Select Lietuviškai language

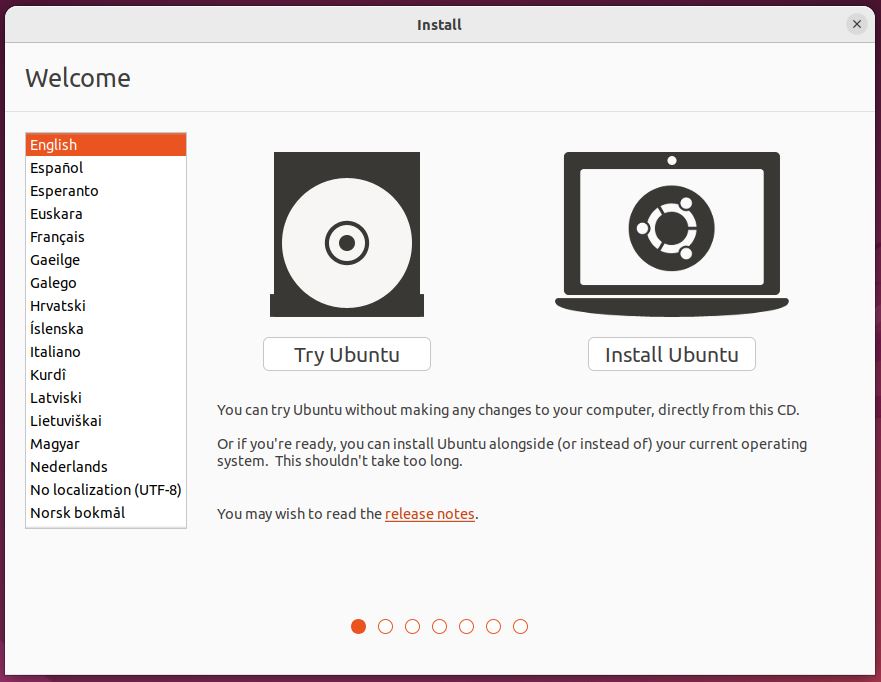(106, 421)
